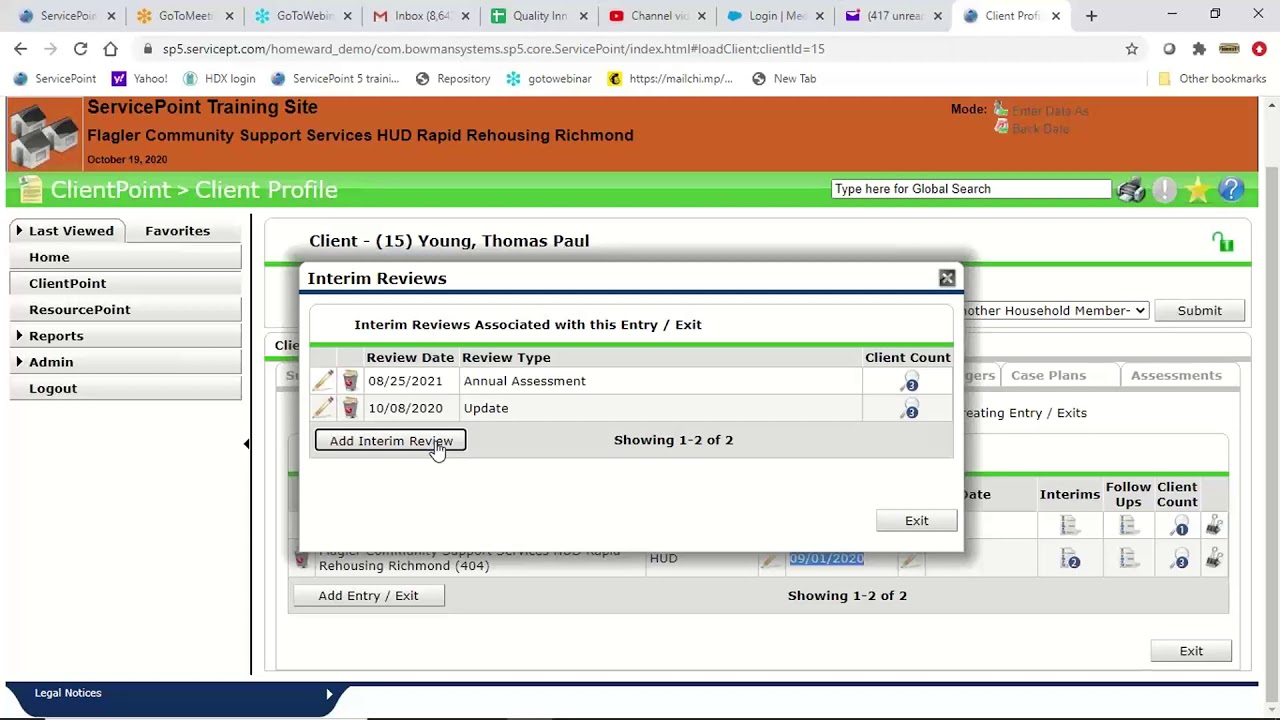This screenshot has height=720, width=1280.
Task: Collapse the left navigation panel arrow
Action: click(247, 443)
